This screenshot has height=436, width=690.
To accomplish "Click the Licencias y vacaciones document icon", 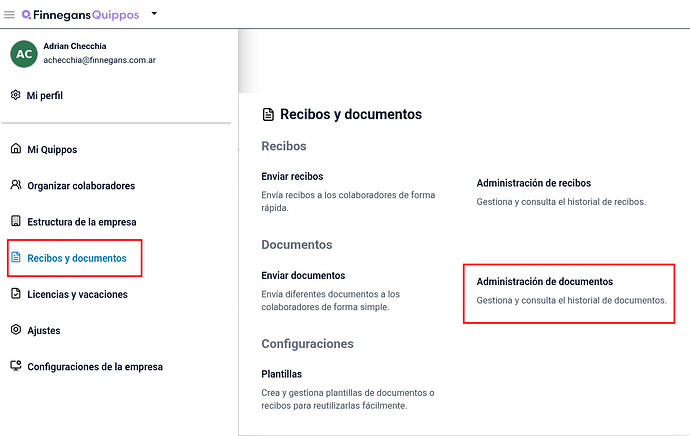I will (16, 293).
